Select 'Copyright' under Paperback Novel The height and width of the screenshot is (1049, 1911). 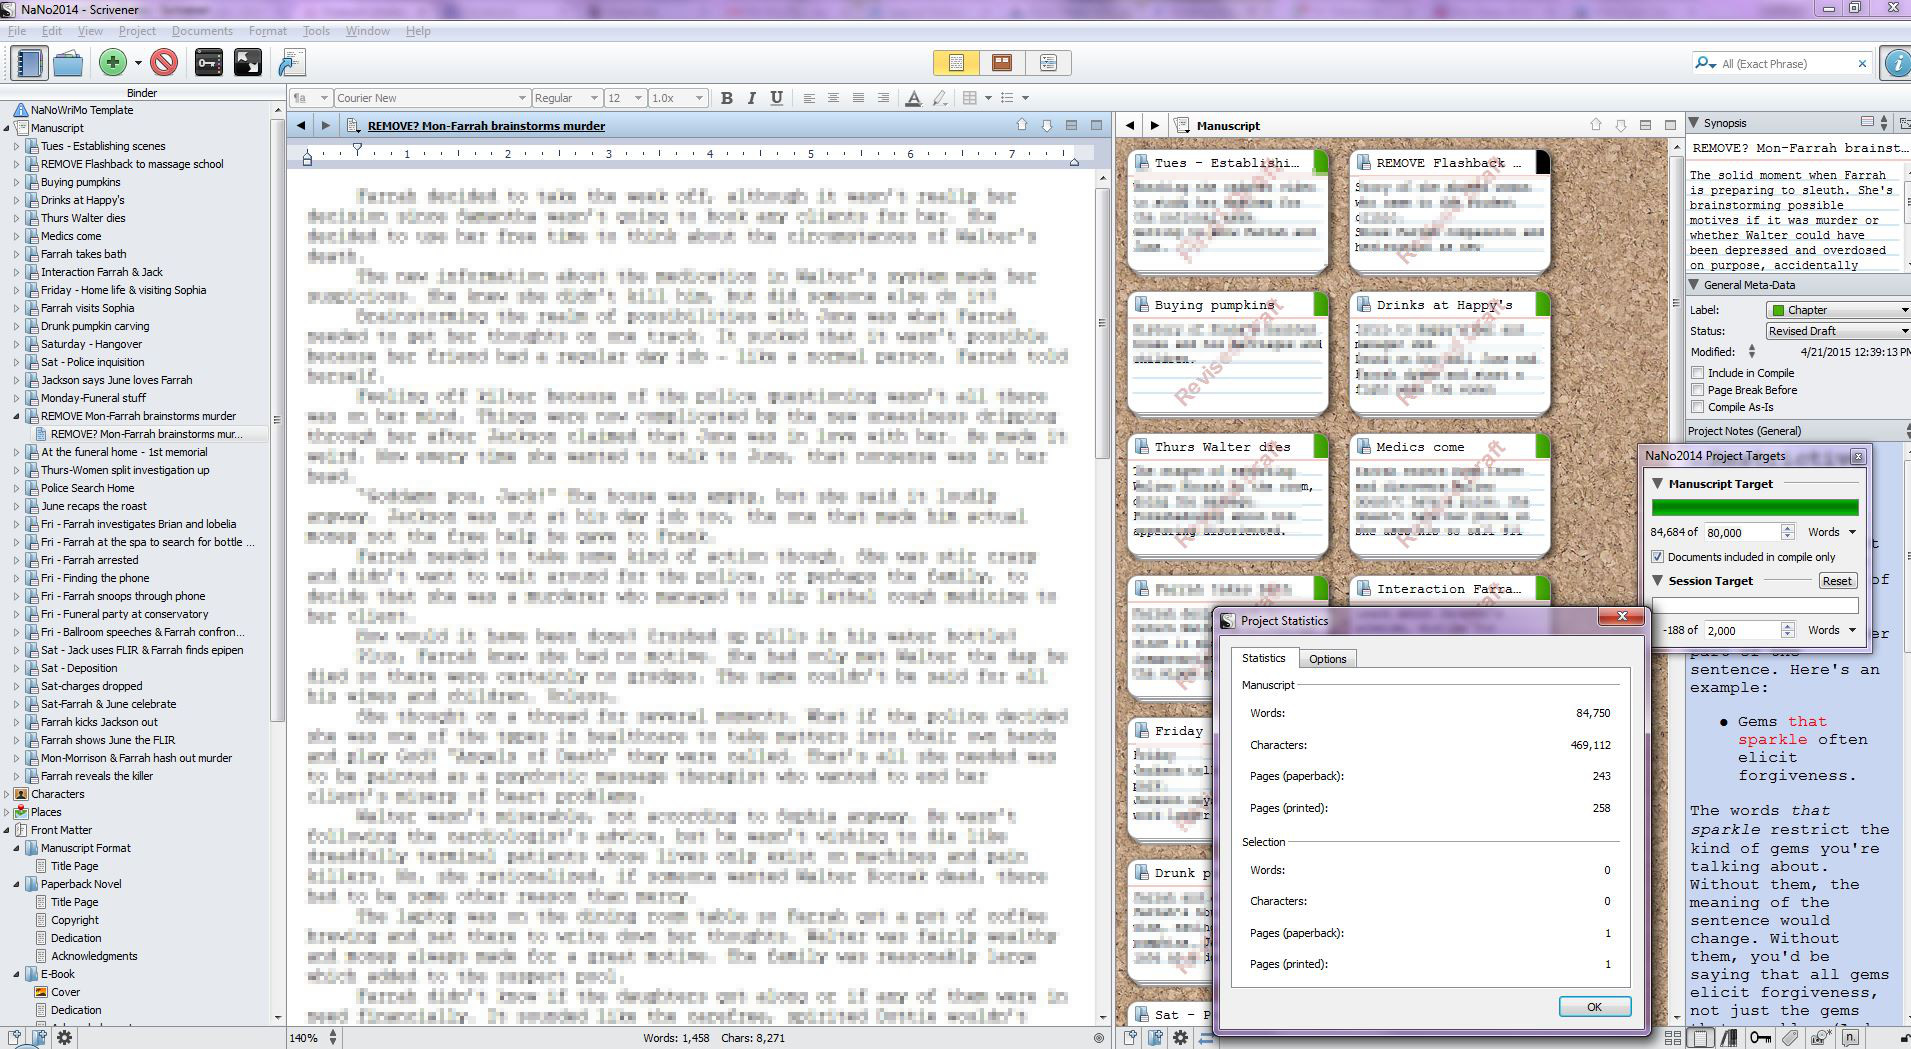tap(75, 920)
